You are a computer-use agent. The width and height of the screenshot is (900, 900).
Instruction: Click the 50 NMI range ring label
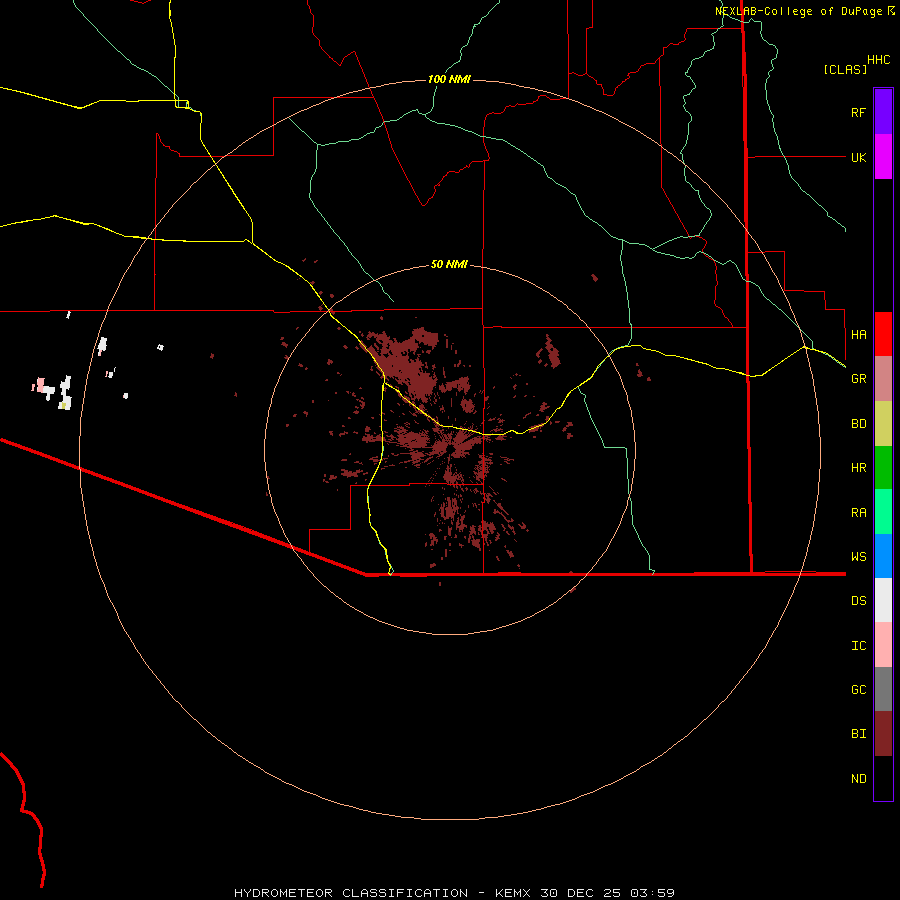click(449, 264)
